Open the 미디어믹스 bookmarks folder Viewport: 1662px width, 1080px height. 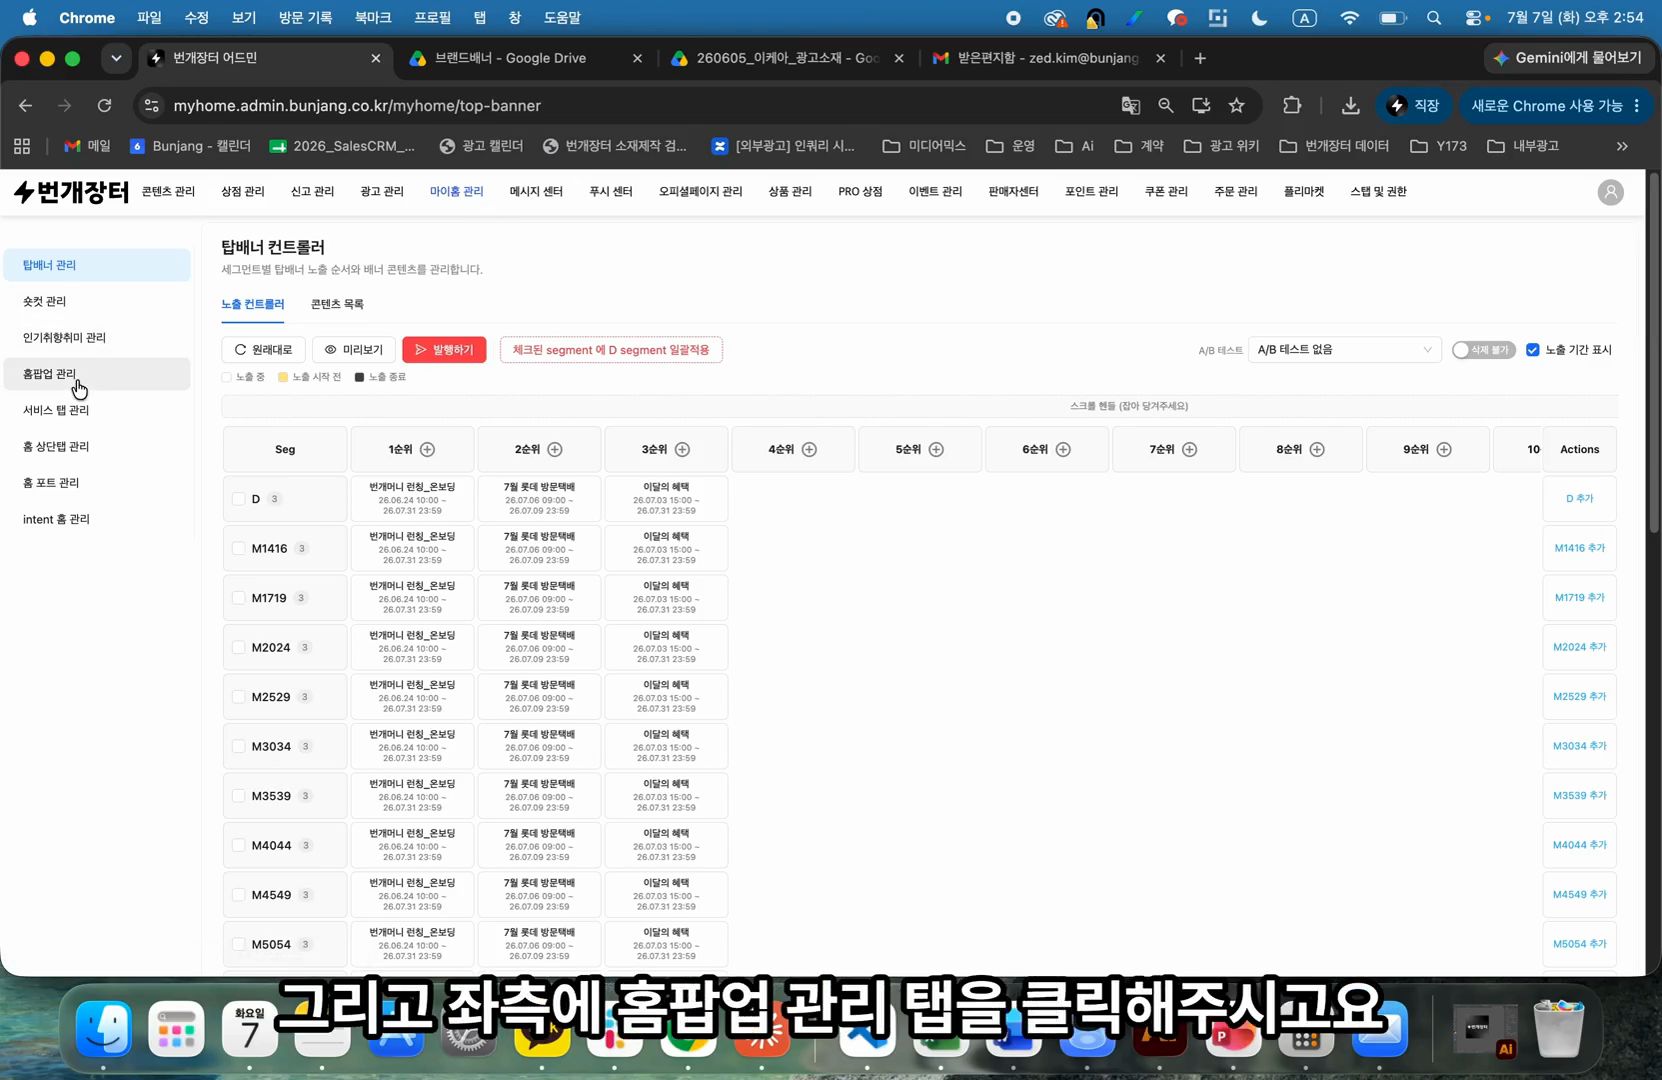[x=923, y=146]
